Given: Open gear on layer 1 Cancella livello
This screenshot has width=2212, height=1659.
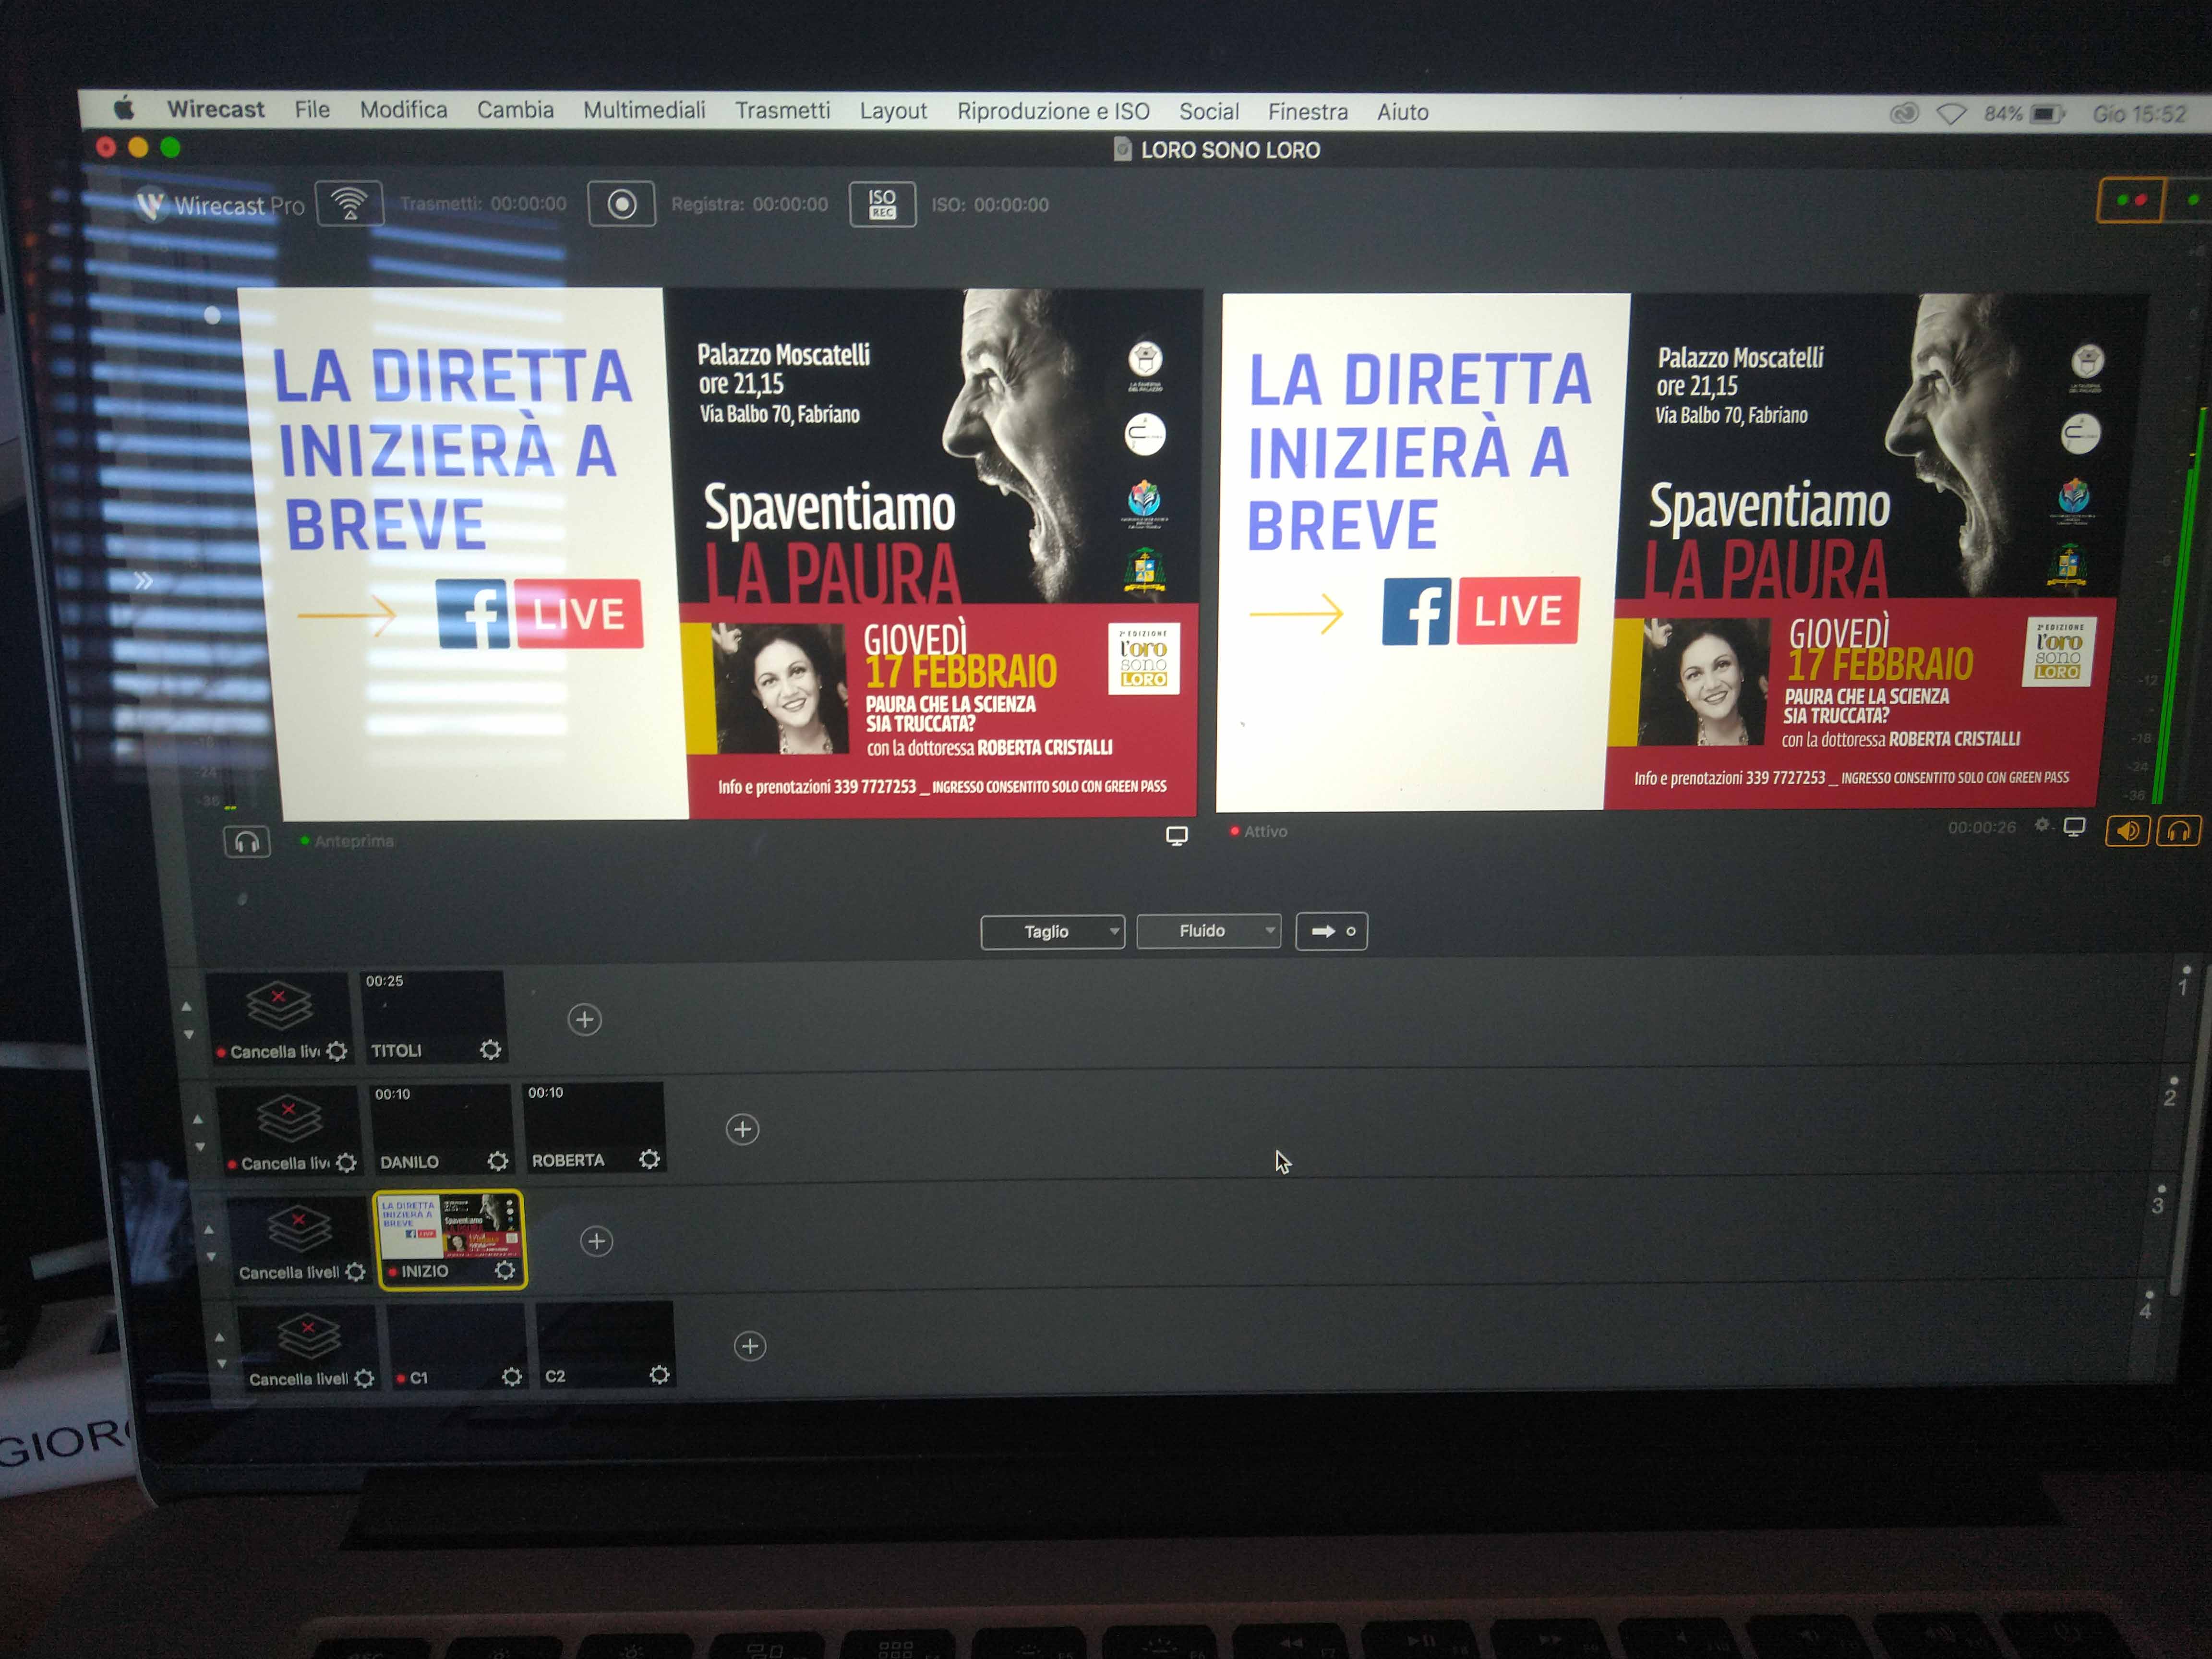Looking at the screenshot, I should coord(337,1051).
